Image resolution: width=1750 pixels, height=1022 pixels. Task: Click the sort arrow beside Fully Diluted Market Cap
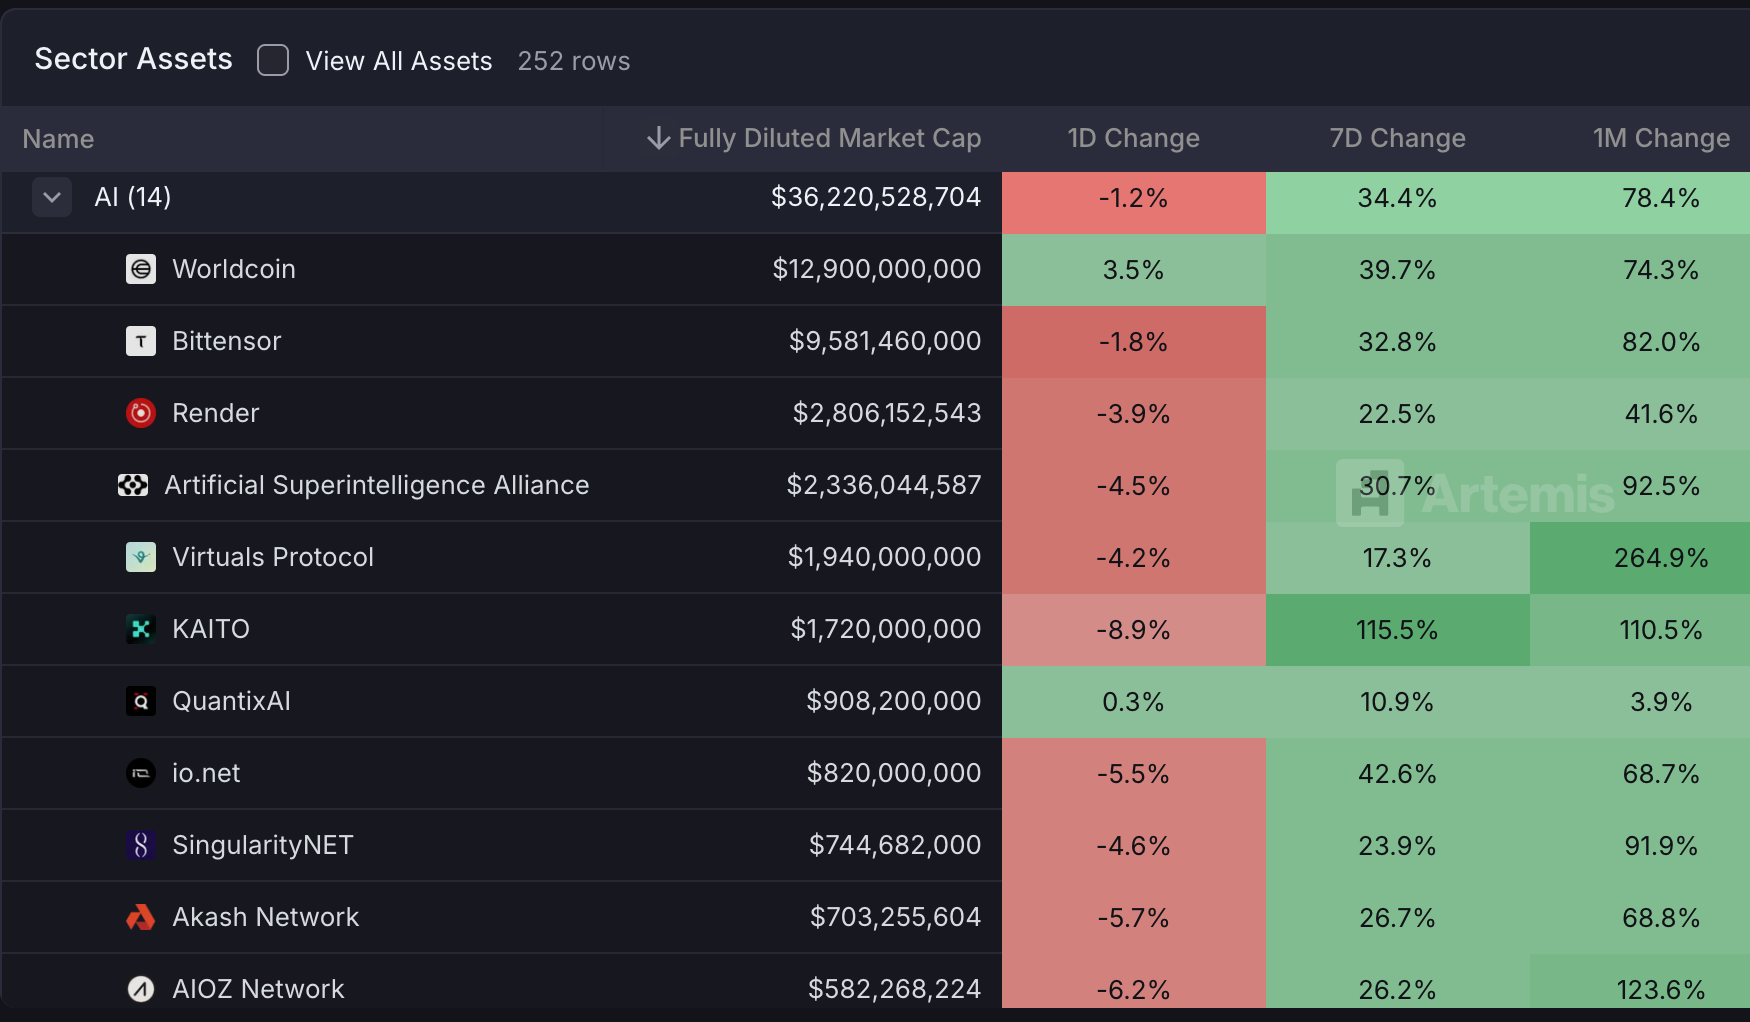click(x=658, y=138)
